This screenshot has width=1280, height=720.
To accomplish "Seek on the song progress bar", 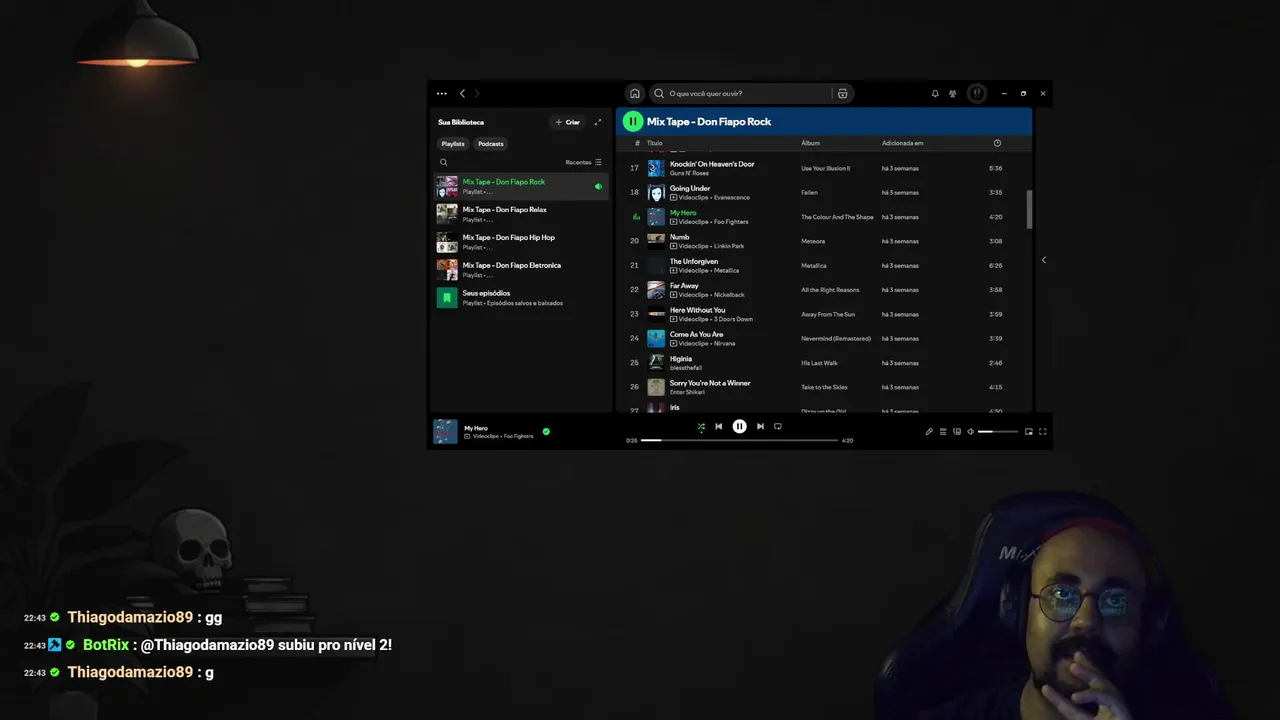I will coord(739,440).
